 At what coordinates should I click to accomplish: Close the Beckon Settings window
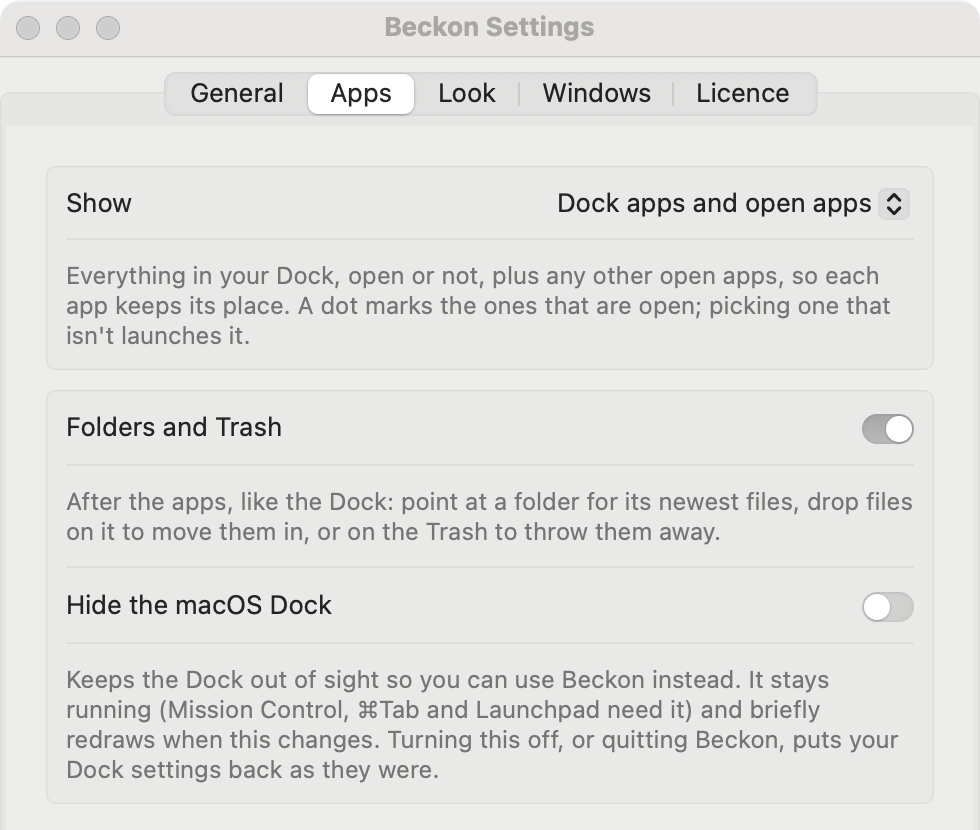click(28, 28)
